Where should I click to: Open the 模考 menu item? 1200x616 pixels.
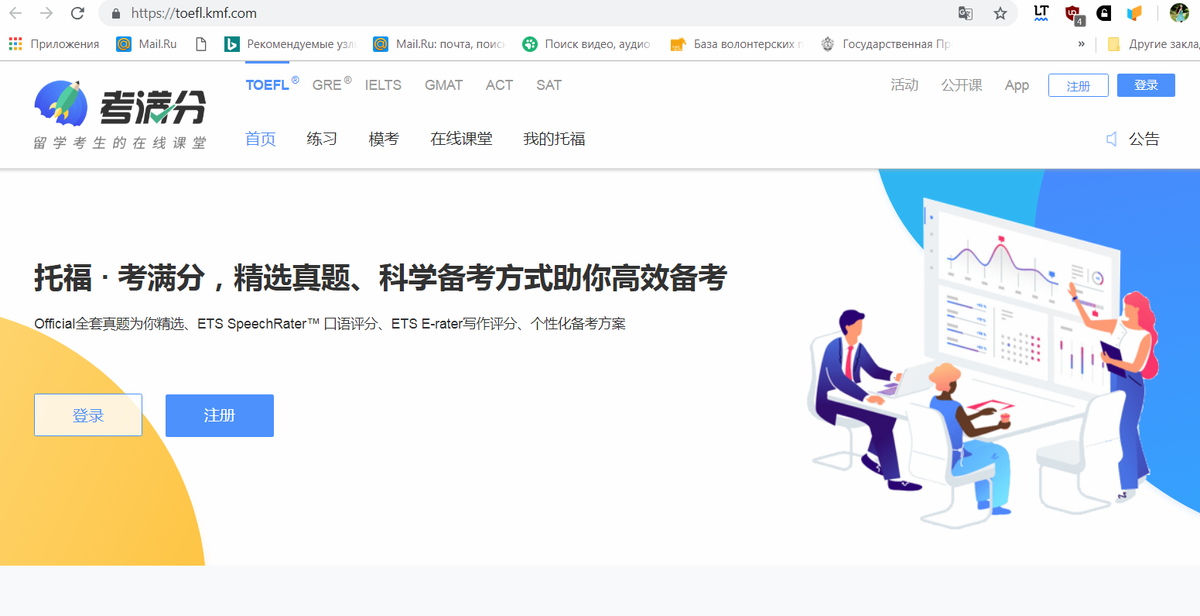(384, 139)
